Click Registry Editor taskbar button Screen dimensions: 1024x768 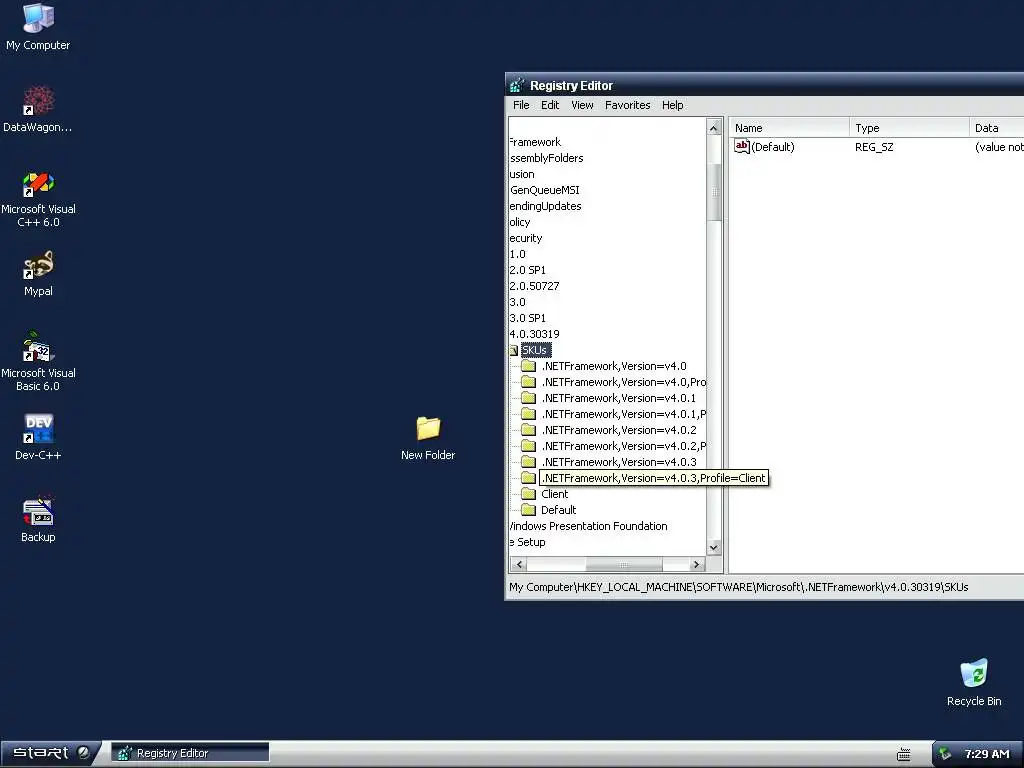coord(190,753)
